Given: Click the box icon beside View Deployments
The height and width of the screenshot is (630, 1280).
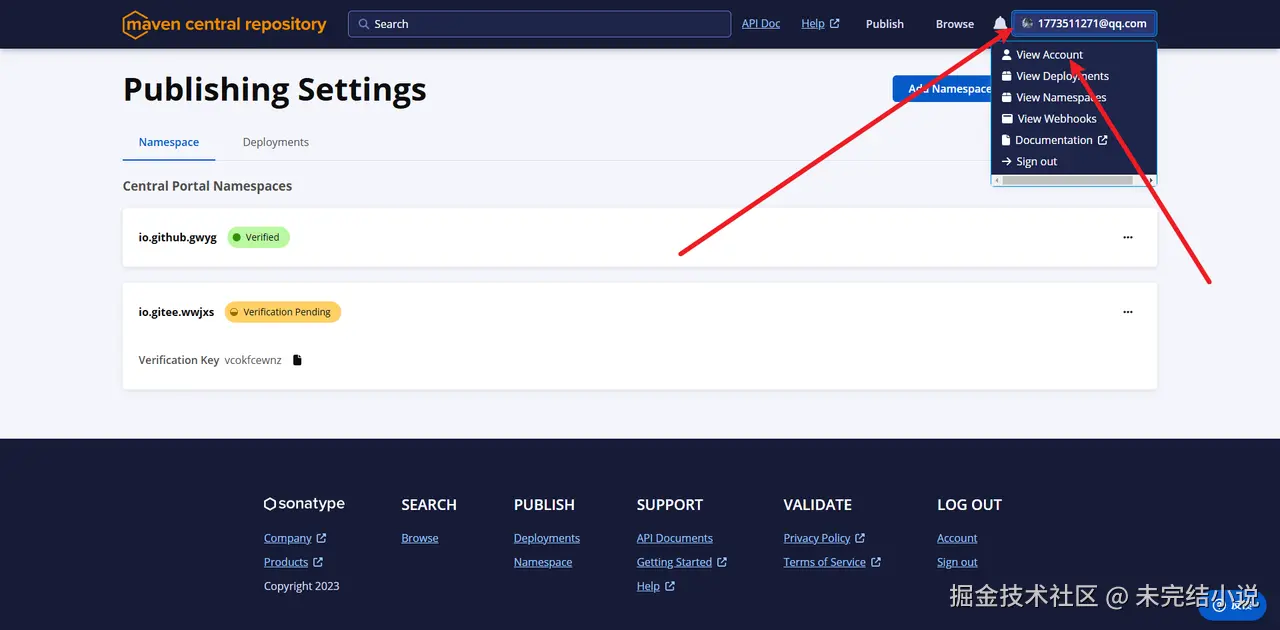Looking at the screenshot, I should (1007, 76).
